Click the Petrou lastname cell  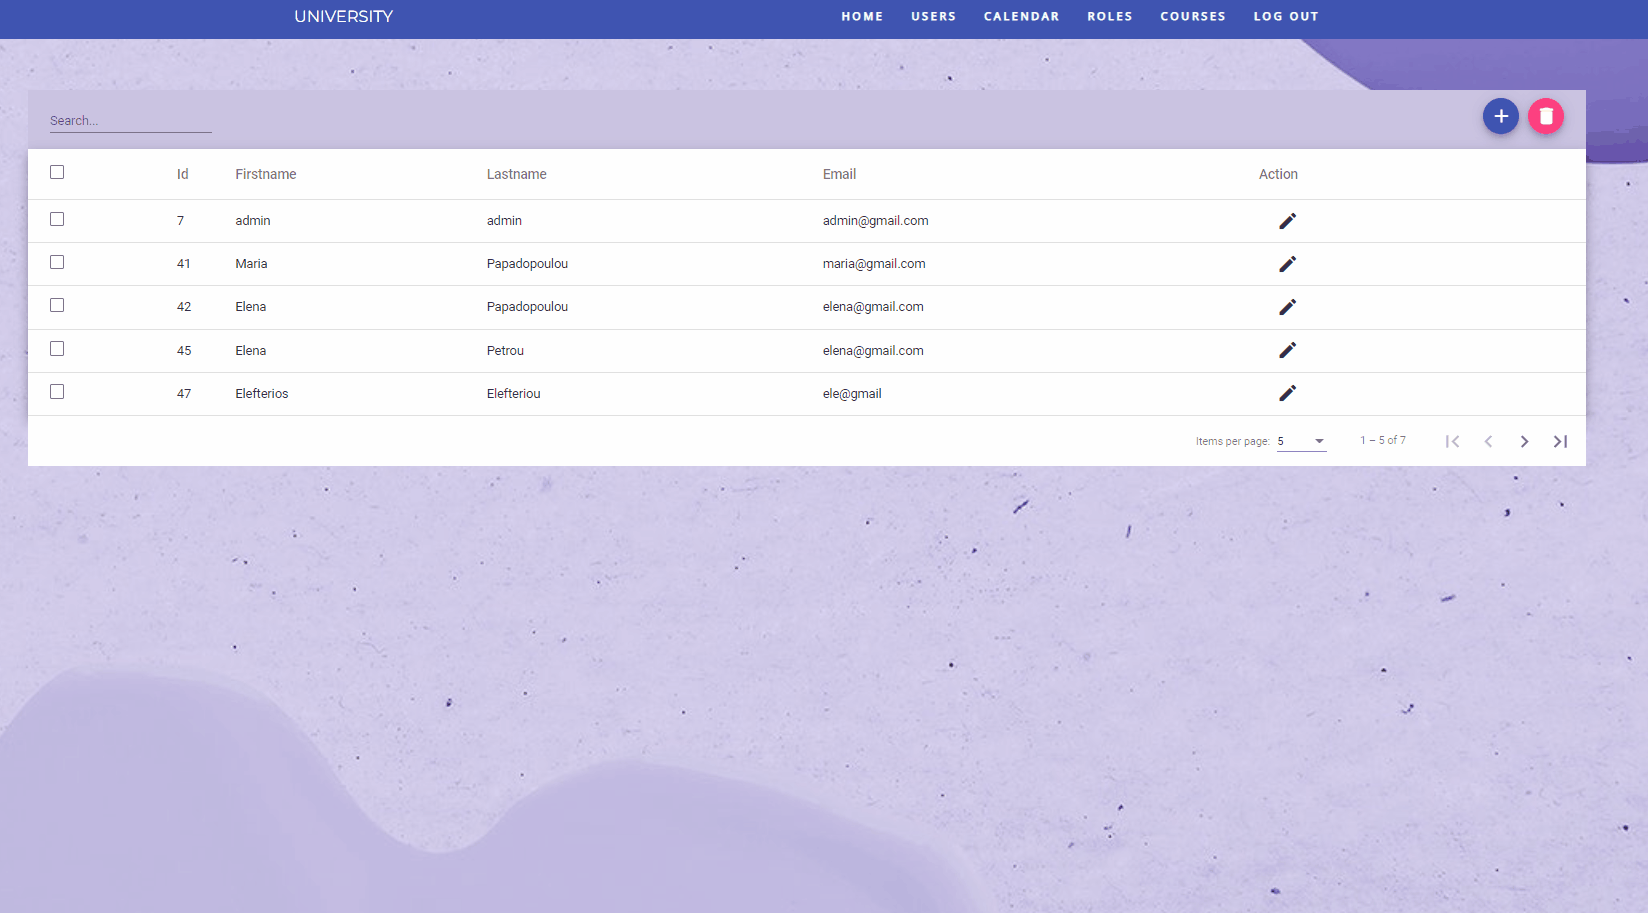coord(505,351)
